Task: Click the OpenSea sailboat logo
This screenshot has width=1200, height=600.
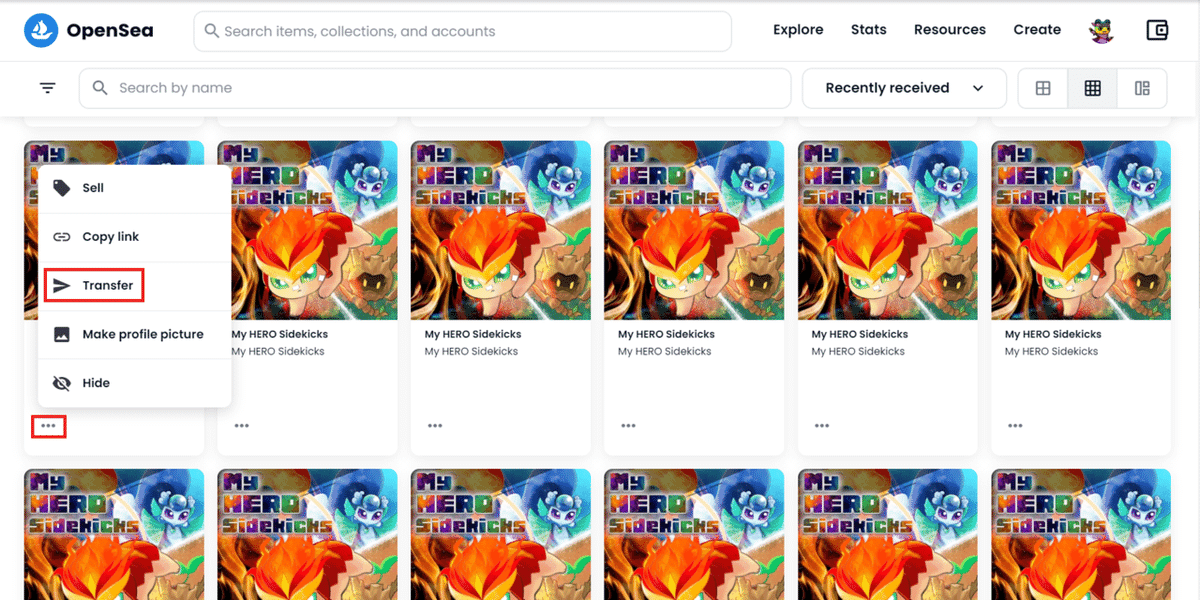Action: coord(42,31)
